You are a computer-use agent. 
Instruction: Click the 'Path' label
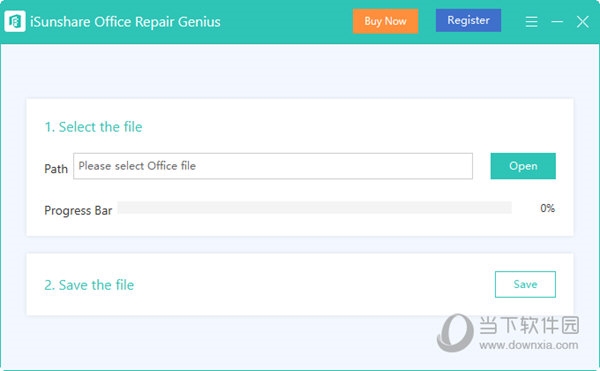(x=56, y=169)
